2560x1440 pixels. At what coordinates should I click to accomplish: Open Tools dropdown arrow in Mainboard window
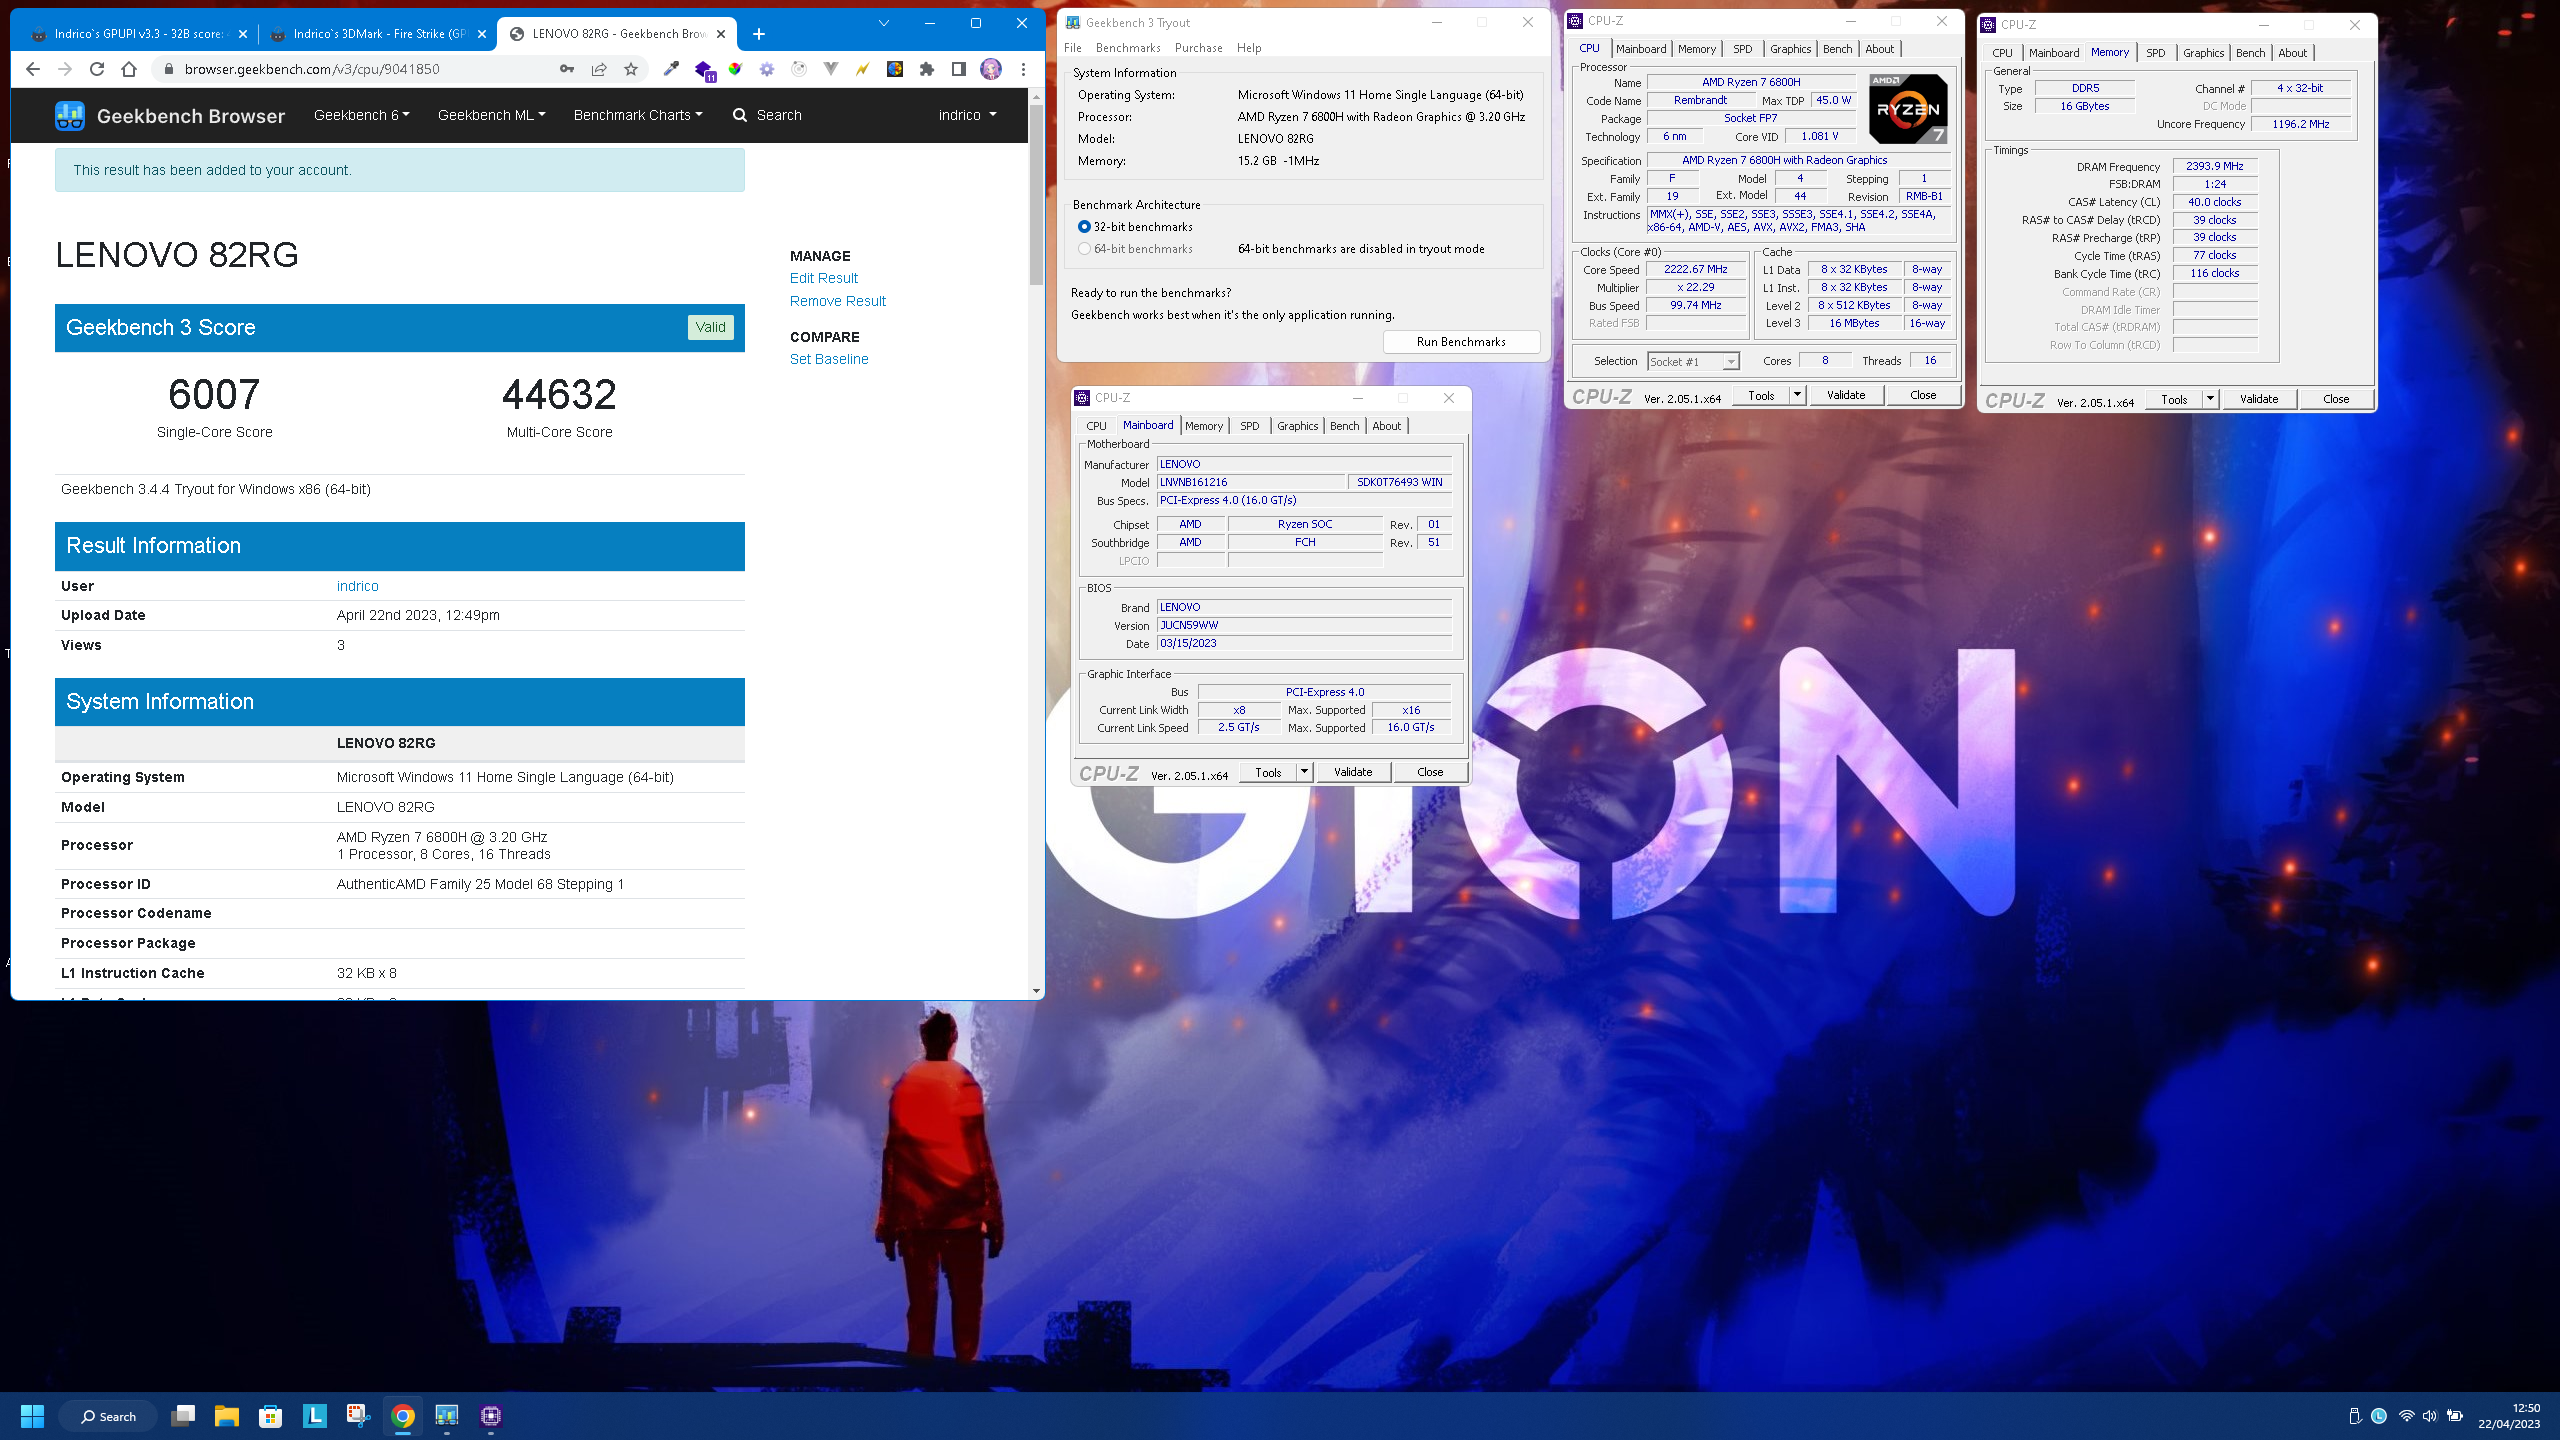pos(1304,772)
